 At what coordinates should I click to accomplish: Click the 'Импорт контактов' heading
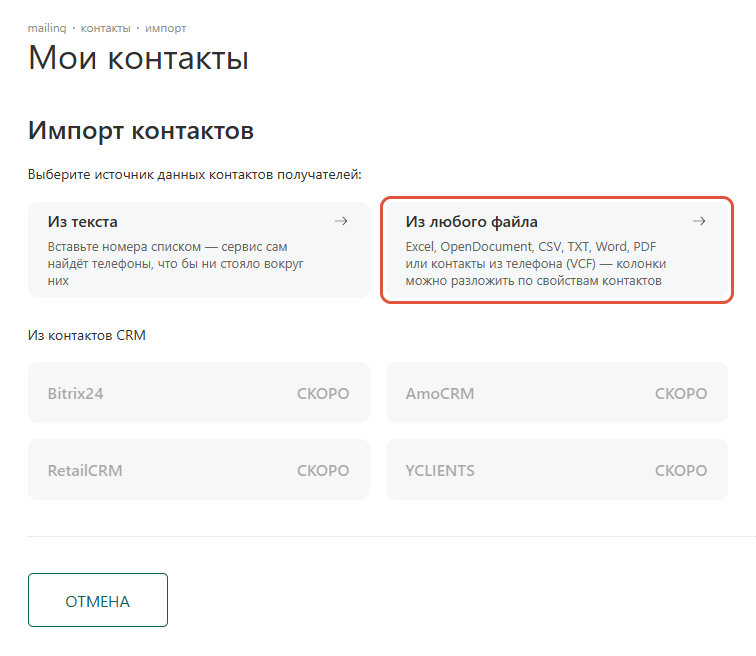pos(141,131)
